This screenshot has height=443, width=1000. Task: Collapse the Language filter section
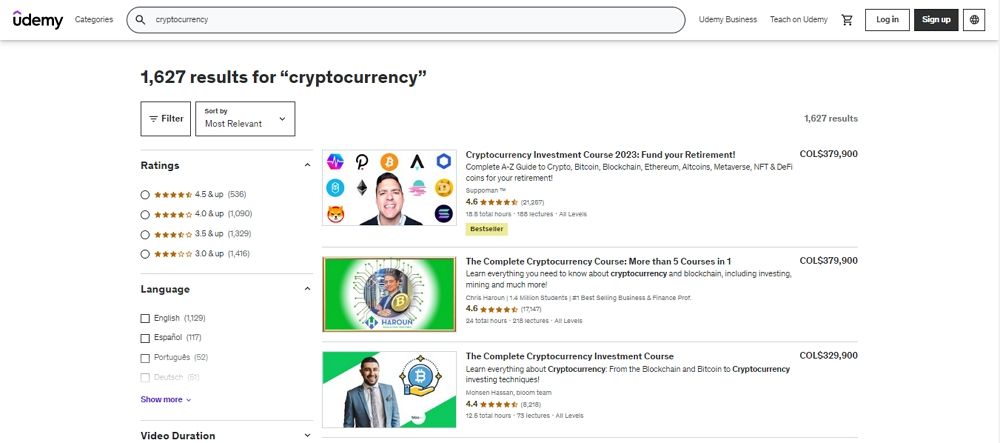point(307,289)
